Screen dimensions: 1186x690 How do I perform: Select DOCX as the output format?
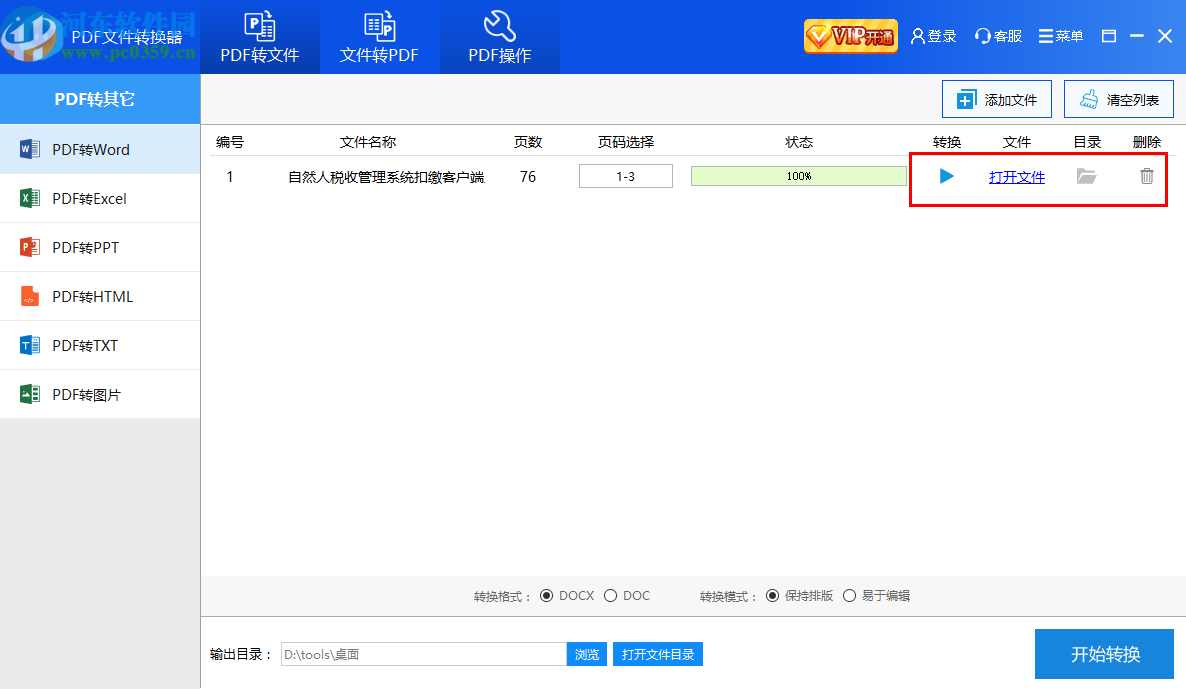tap(548, 595)
